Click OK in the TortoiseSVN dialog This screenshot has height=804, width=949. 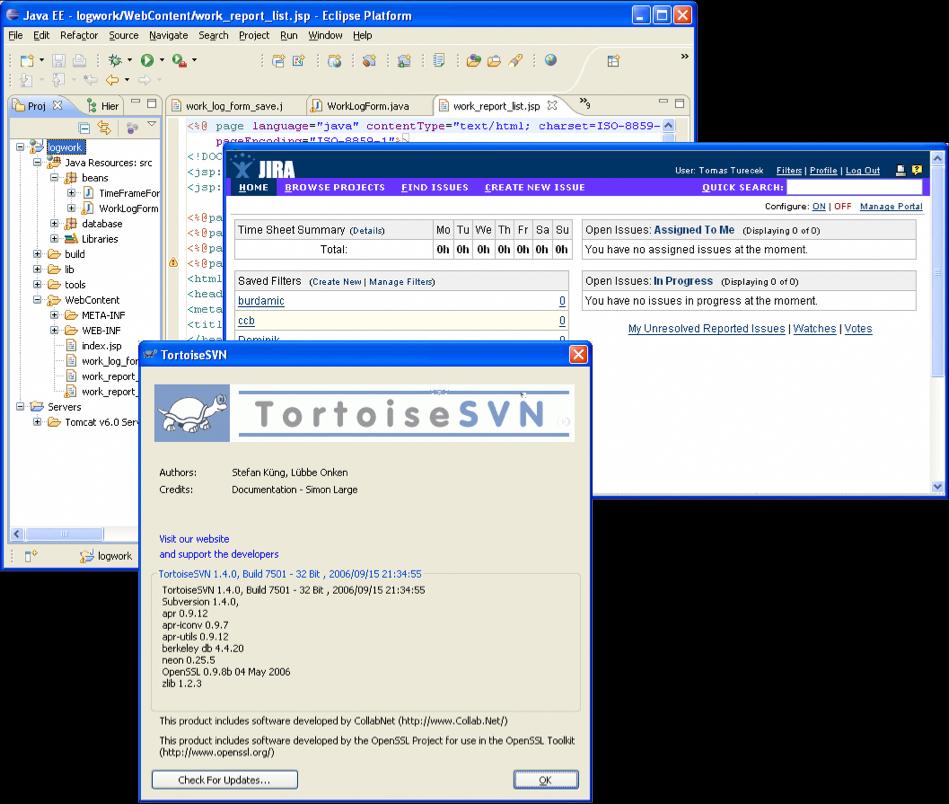click(545, 780)
